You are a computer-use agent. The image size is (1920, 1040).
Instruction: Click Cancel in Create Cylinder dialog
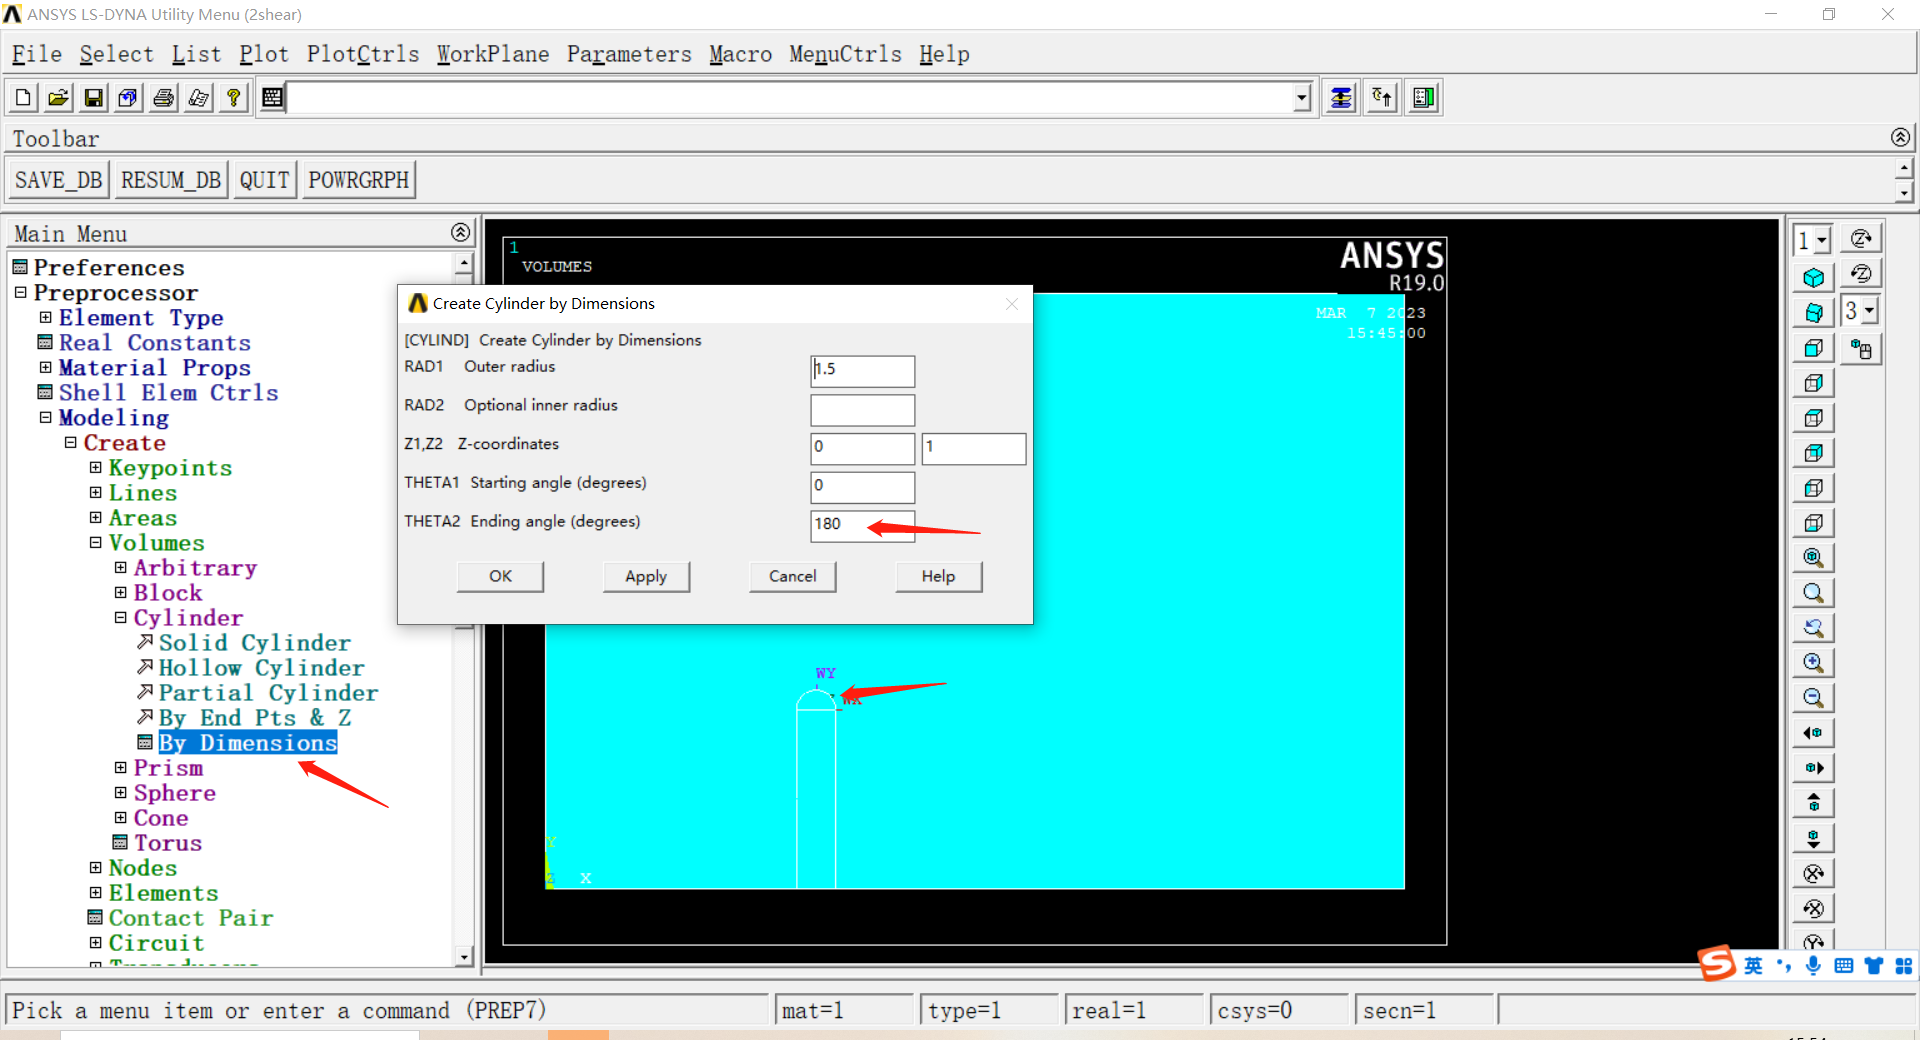click(x=792, y=576)
